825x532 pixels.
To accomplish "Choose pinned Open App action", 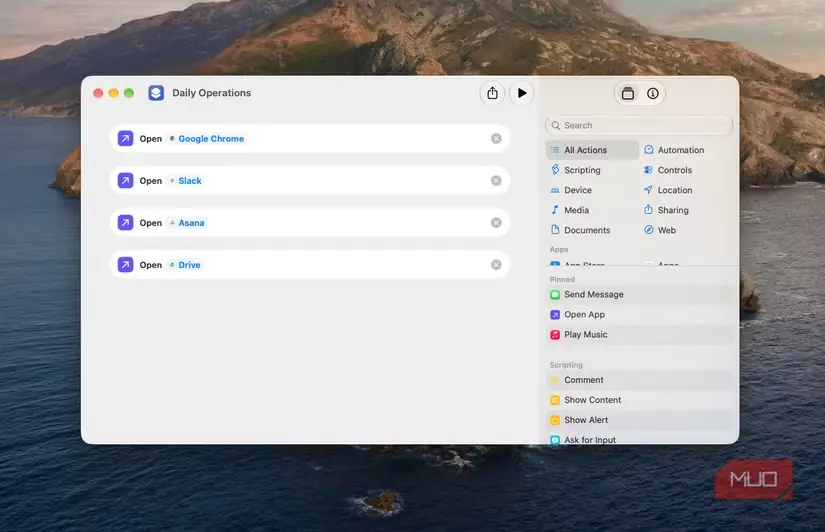I will tap(639, 315).
